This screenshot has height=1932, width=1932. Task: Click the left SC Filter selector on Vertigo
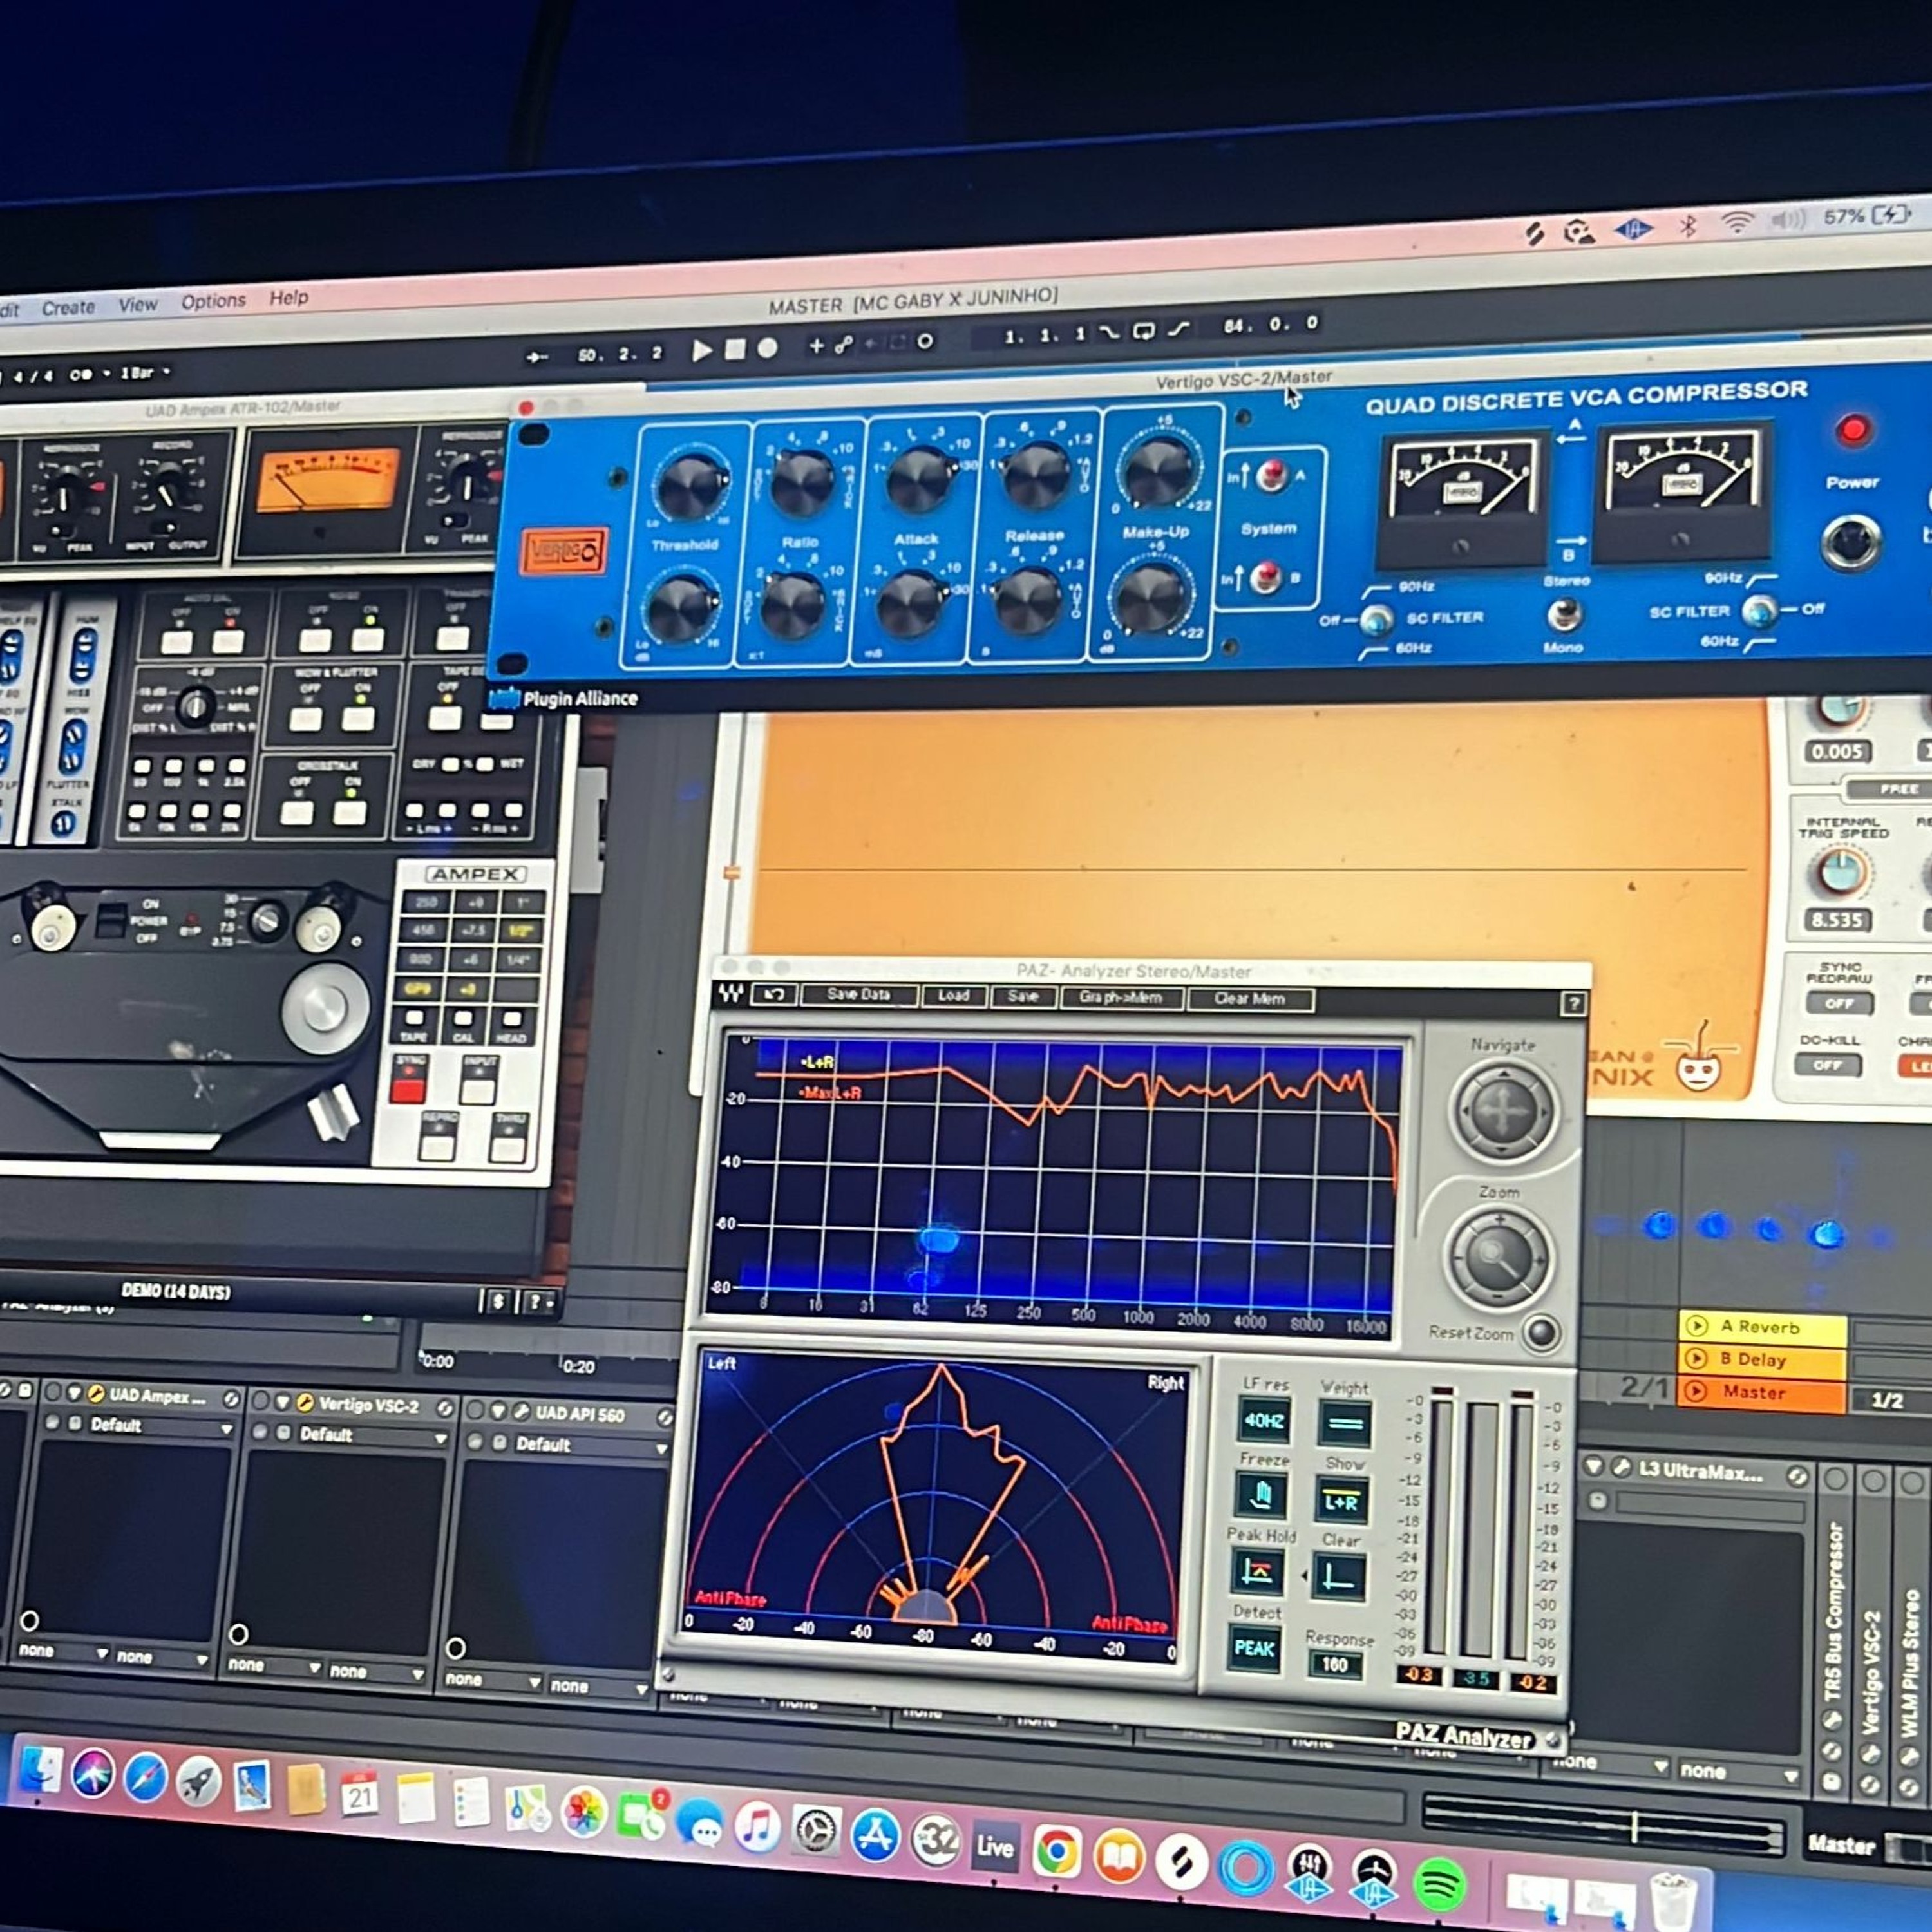click(1377, 620)
